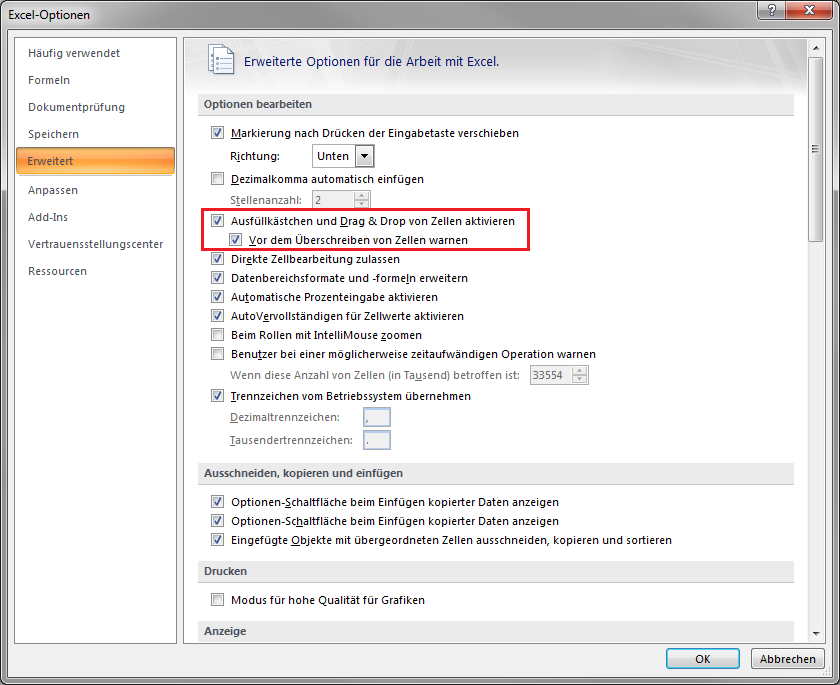Uncheck Markierung nach Drücken der Eingabetaste verschieben

pos(218,133)
